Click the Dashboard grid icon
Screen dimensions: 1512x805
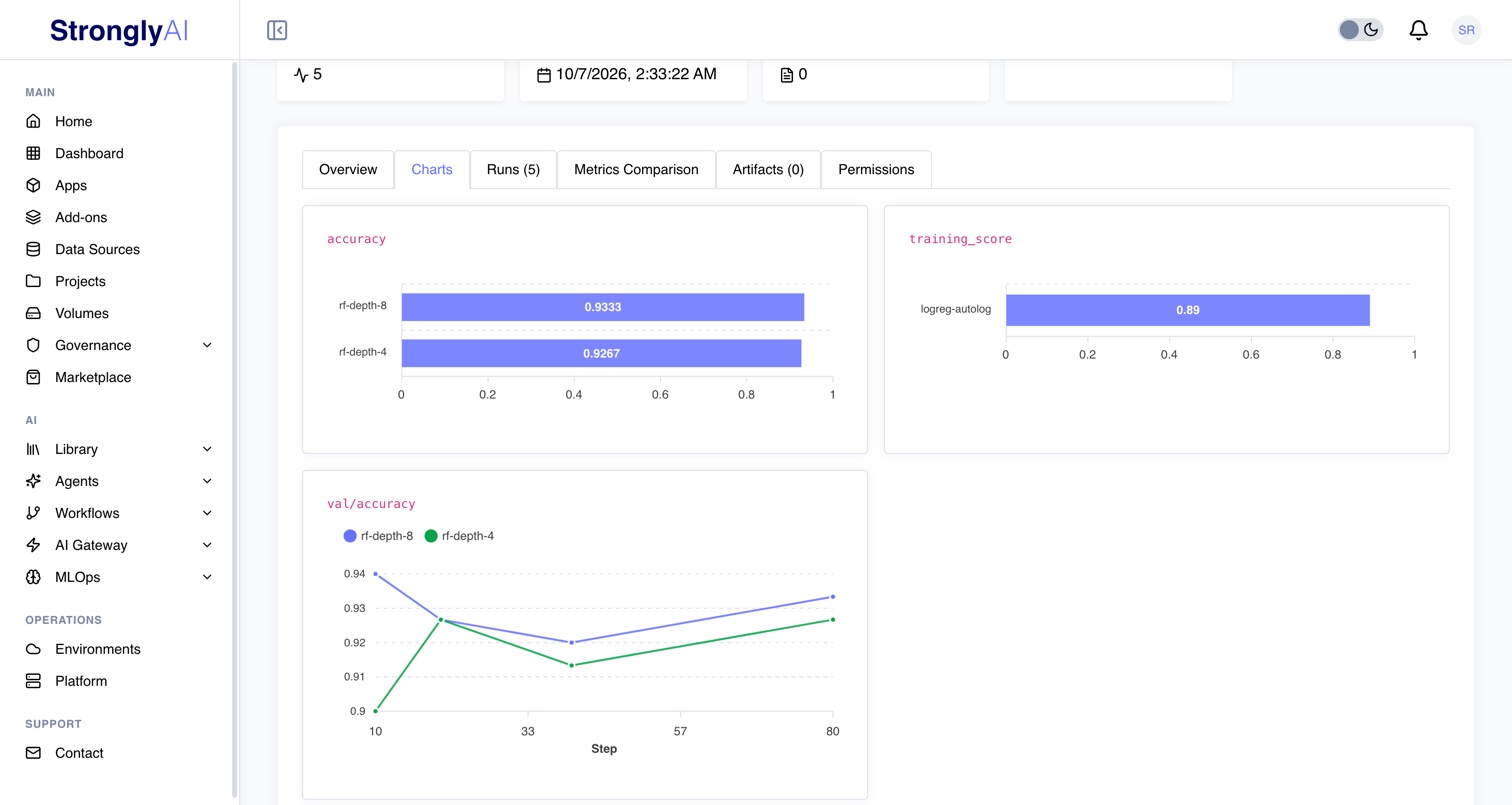point(33,153)
